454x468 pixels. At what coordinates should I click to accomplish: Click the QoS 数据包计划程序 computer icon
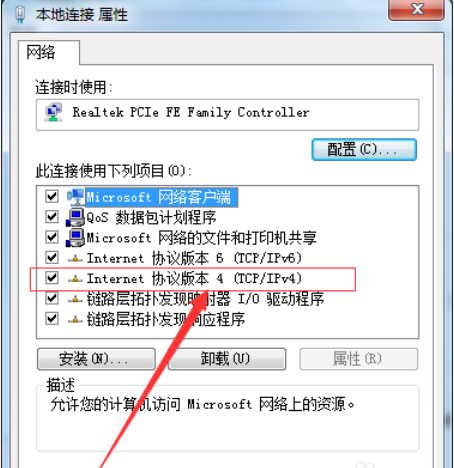(x=76, y=218)
